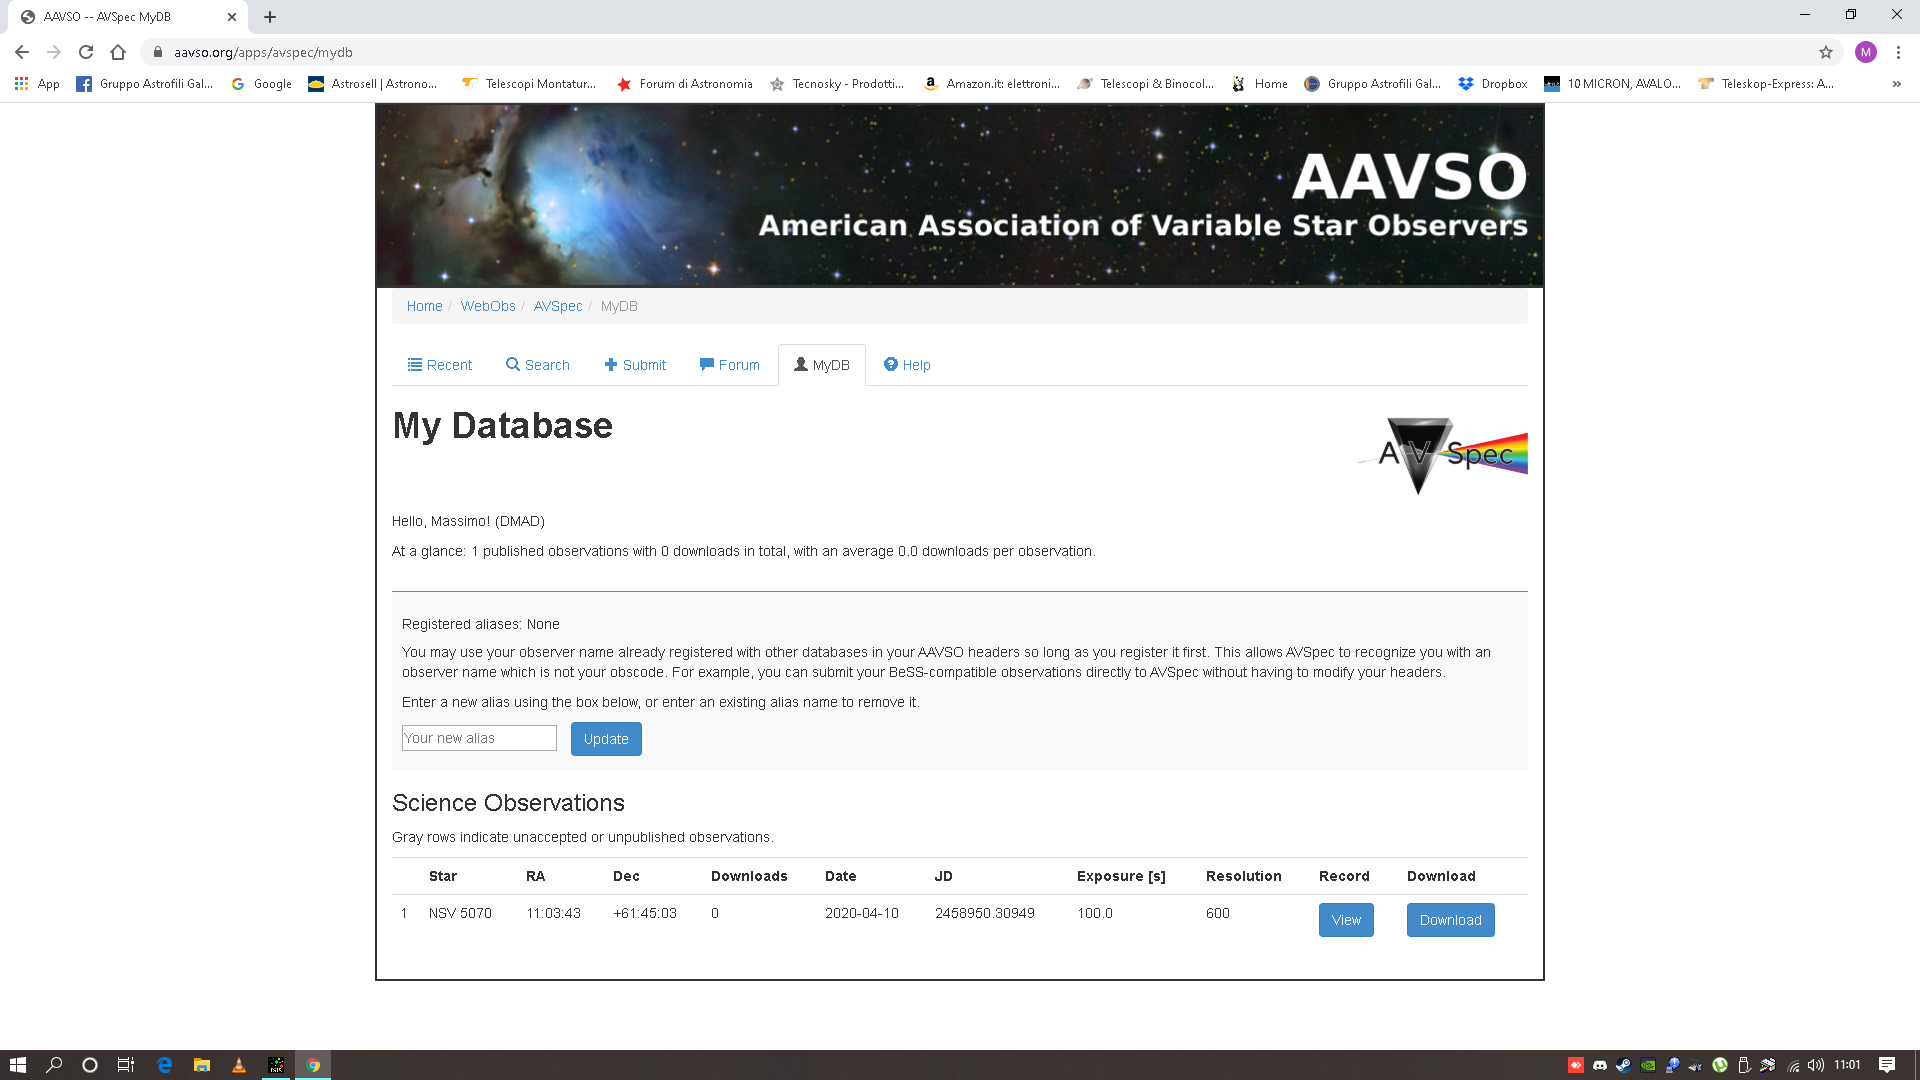Open the Chrome profile avatar M
This screenshot has width=1920, height=1080.
coord(1866,52)
